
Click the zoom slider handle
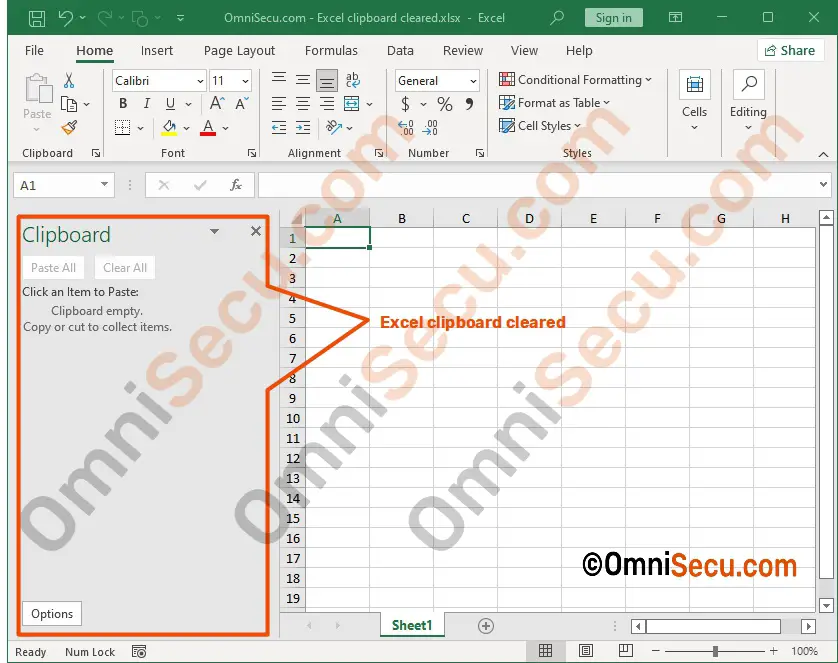pyautogui.click(x=715, y=651)
